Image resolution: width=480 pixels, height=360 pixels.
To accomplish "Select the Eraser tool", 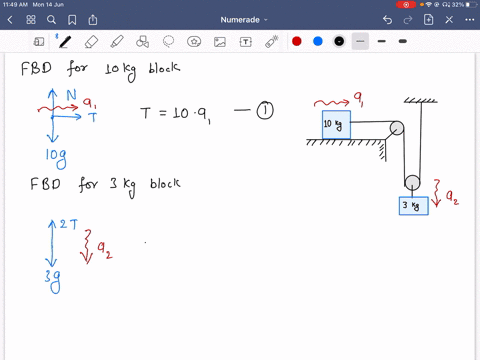I will 91,42.
